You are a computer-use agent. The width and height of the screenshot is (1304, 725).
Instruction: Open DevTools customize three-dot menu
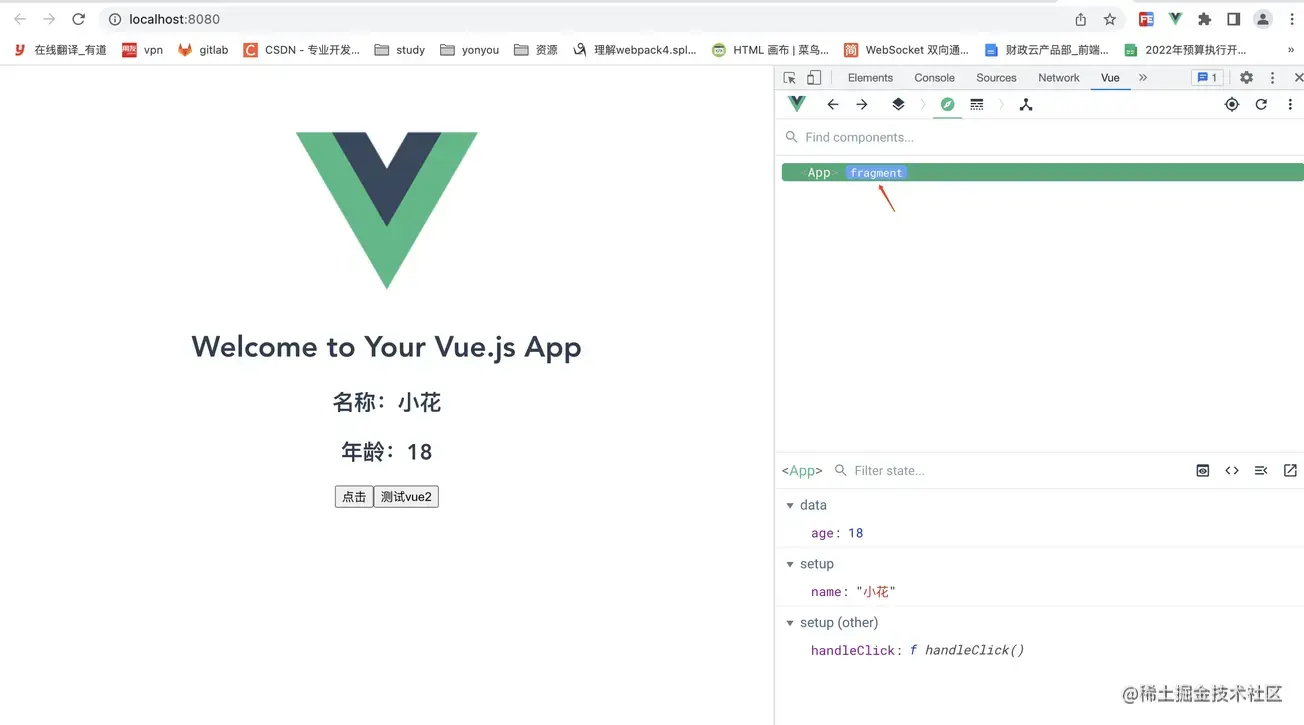point(1272,77)
